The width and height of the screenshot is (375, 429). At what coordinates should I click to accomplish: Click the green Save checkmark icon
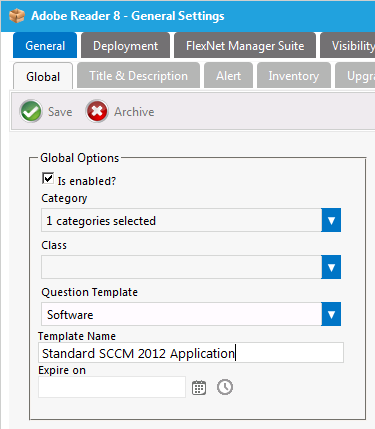[x=31, y=111]
